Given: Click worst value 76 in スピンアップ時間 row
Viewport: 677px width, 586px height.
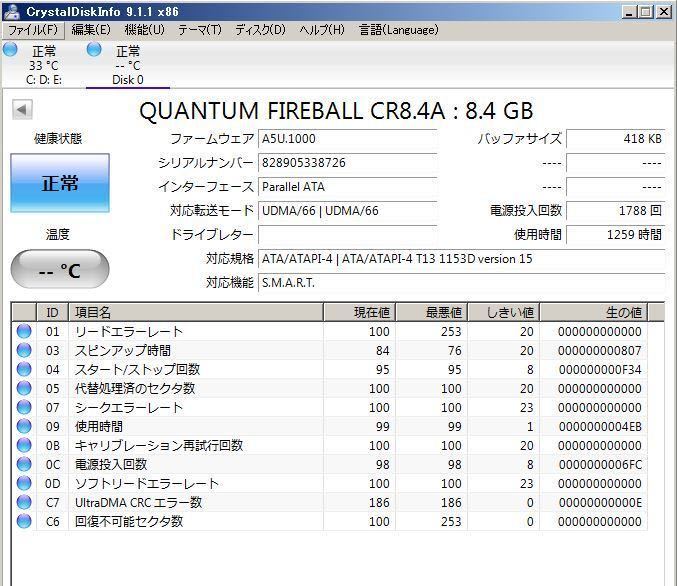Looking at the screenshot, I should (455, 351).
